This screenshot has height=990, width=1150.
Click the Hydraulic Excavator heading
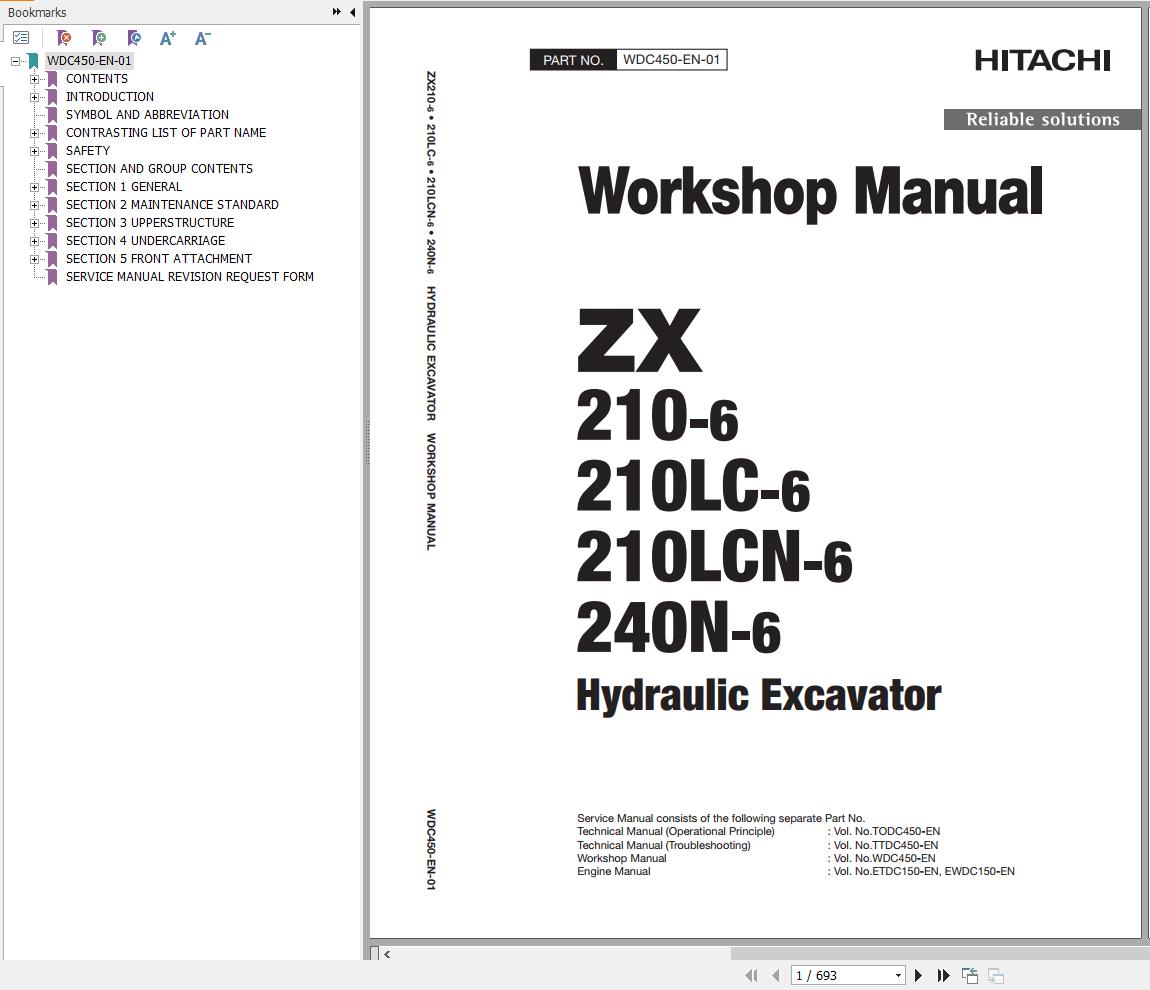tap(758, 695)
